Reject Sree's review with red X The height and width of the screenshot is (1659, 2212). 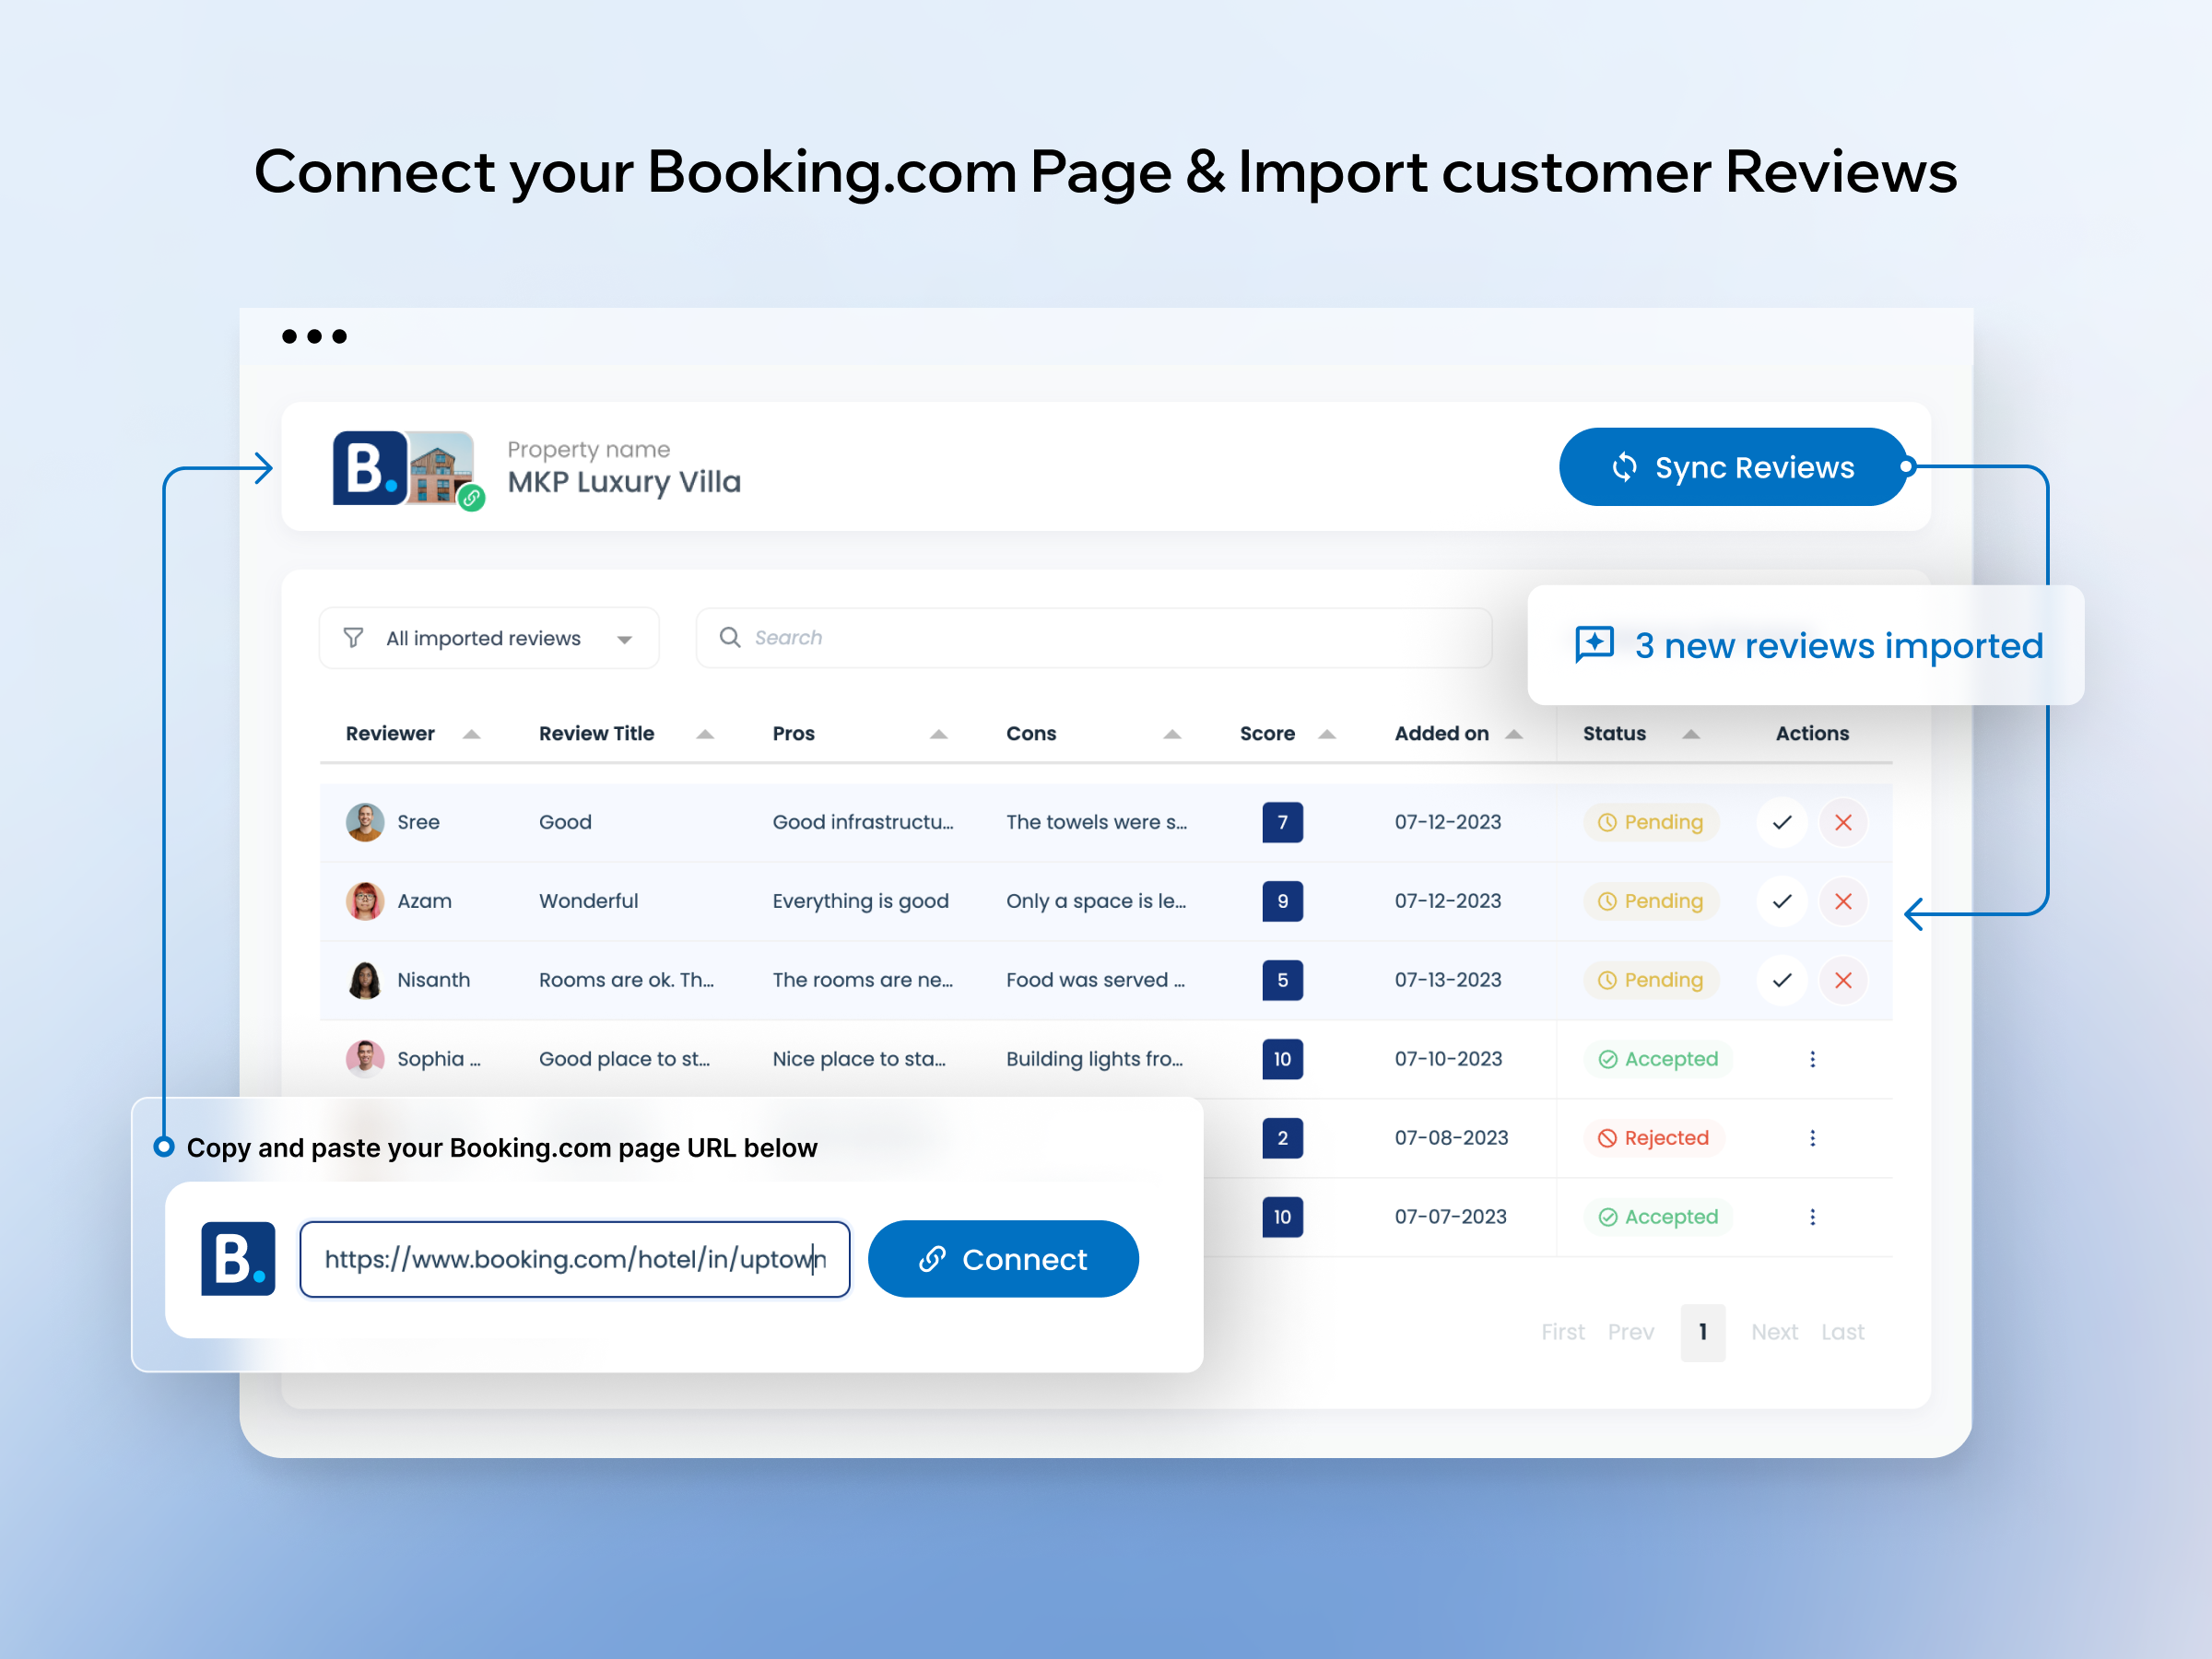[1843, 822]
